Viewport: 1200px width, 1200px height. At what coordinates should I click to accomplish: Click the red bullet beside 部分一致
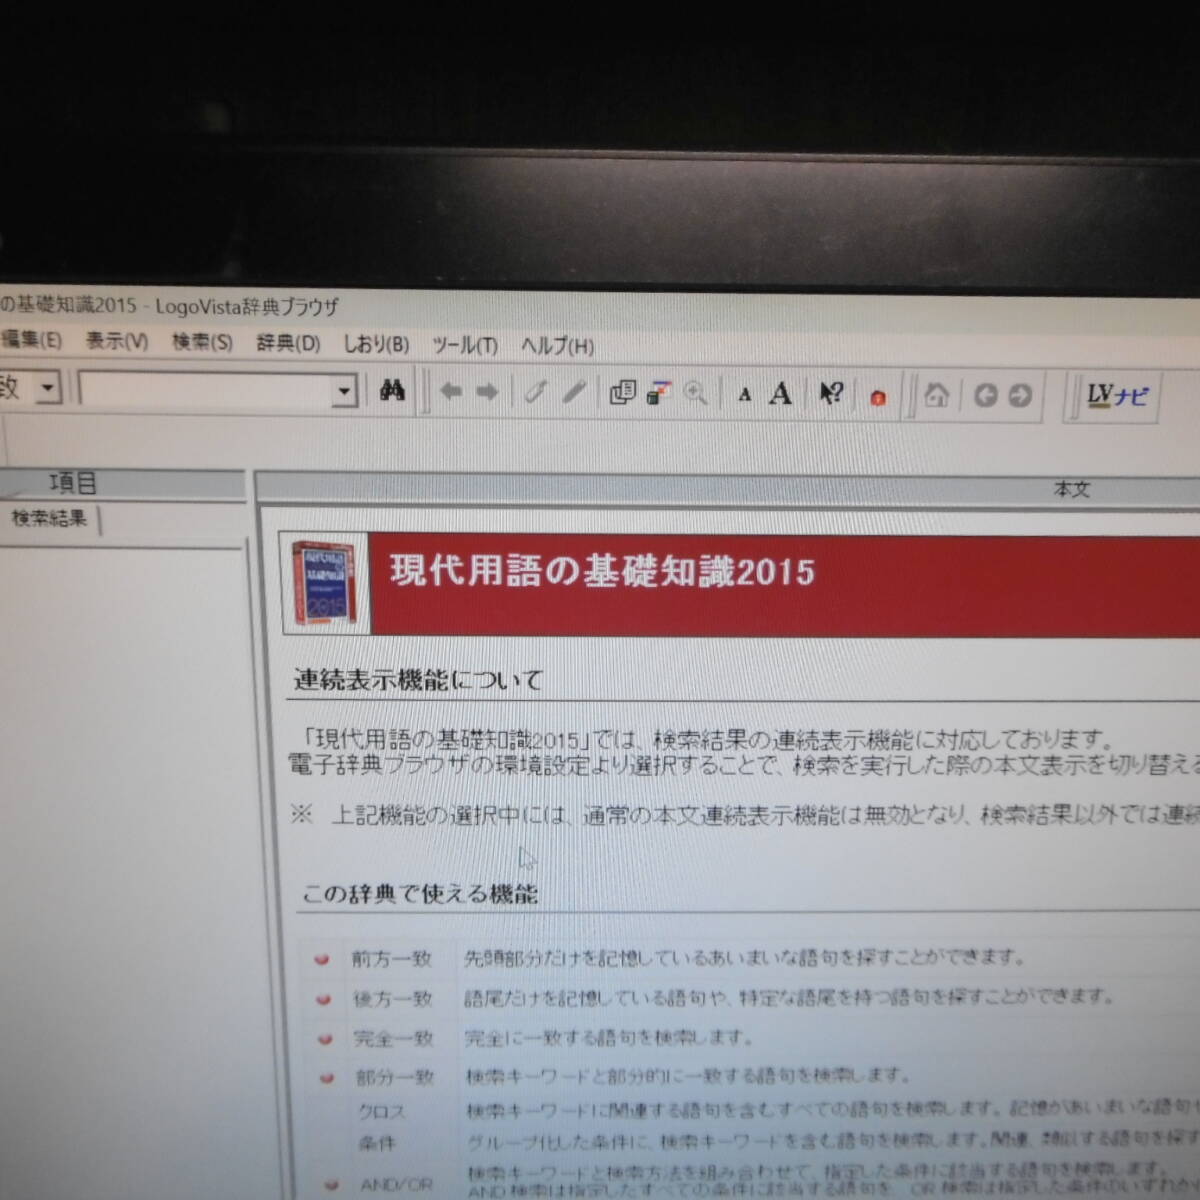326,1078
